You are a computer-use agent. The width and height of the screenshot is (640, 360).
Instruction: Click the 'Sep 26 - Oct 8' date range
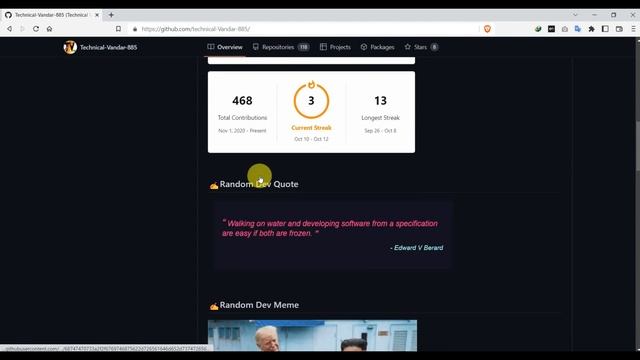[380, 131]
